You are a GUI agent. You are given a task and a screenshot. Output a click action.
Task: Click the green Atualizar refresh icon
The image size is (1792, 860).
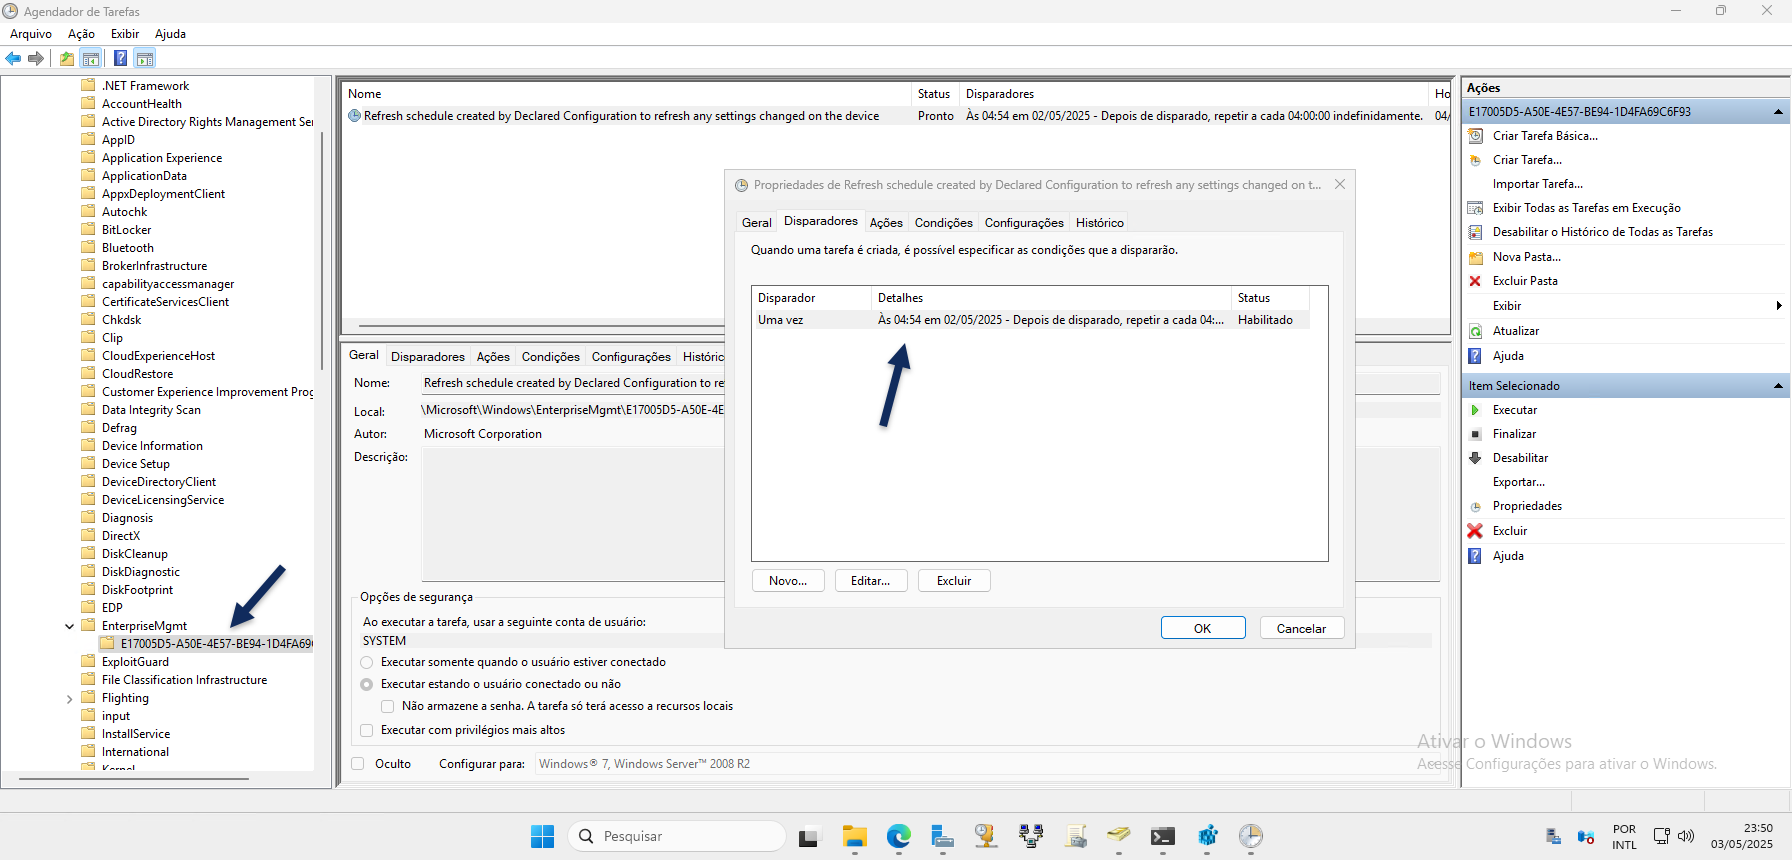pyautogui.click(x=1475, y=331)
